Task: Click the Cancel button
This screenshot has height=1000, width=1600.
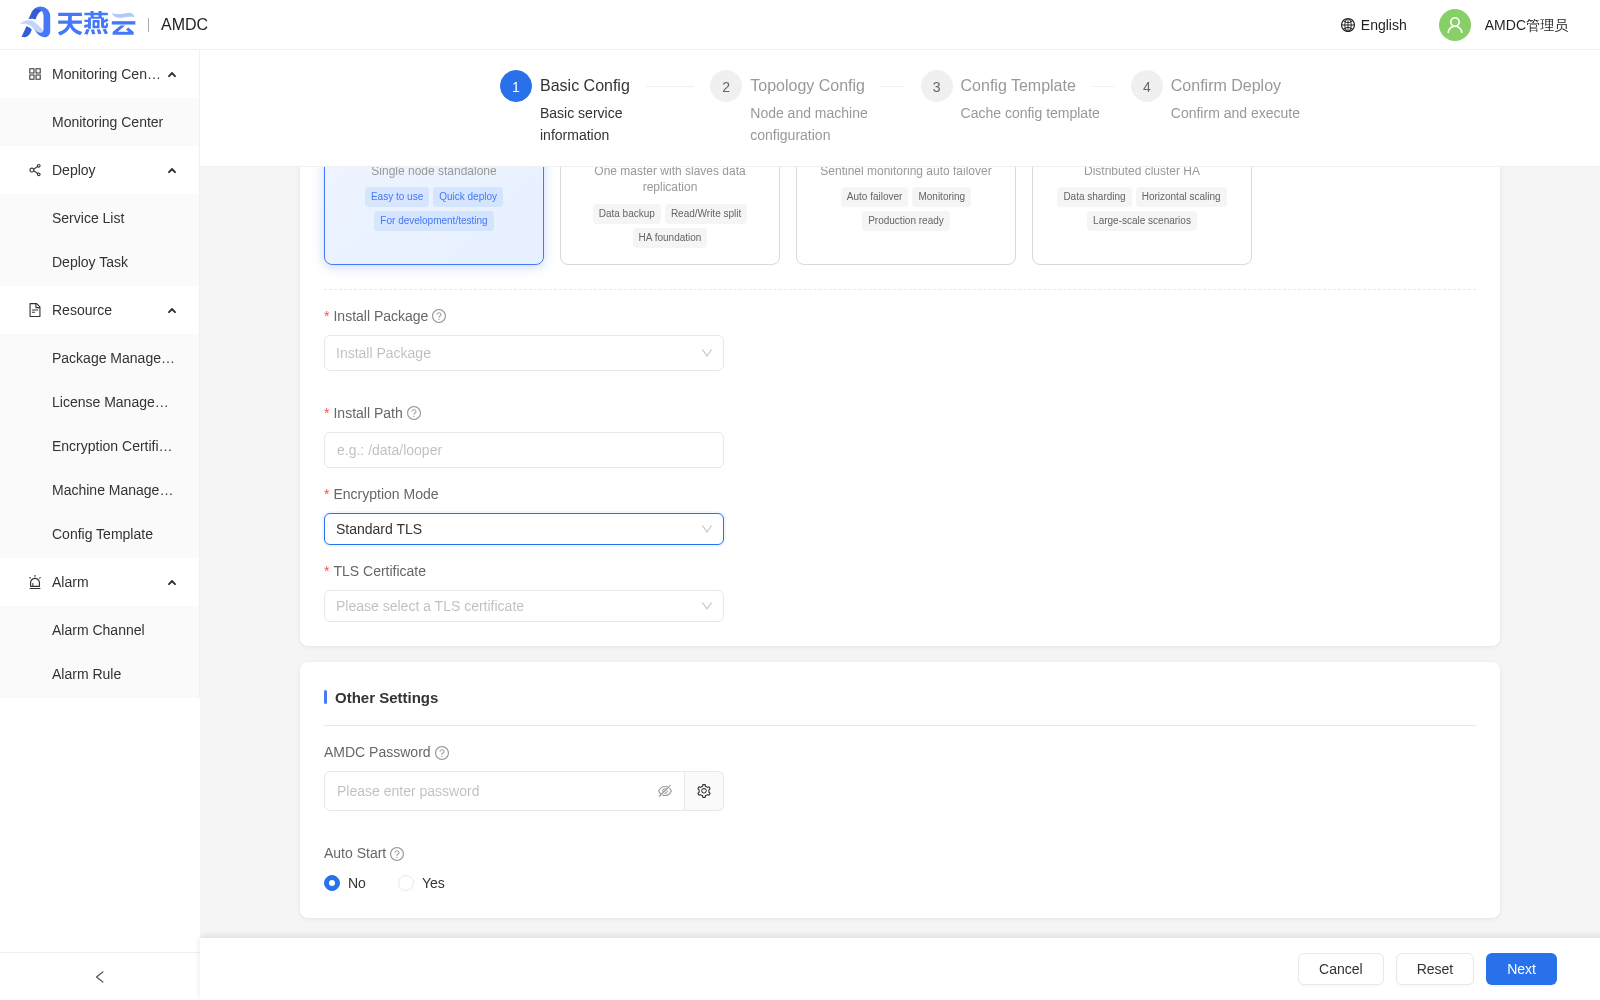Action: point(1341,969)
